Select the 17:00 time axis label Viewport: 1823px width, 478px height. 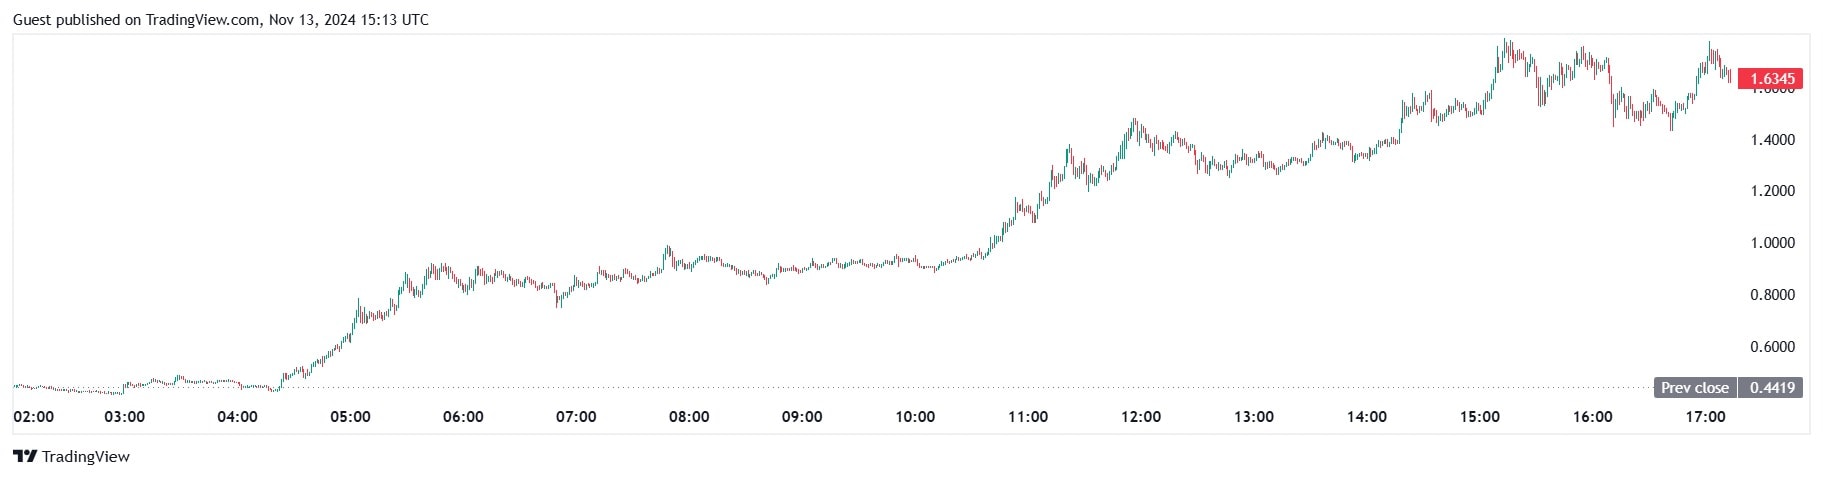click(1706, 417)
